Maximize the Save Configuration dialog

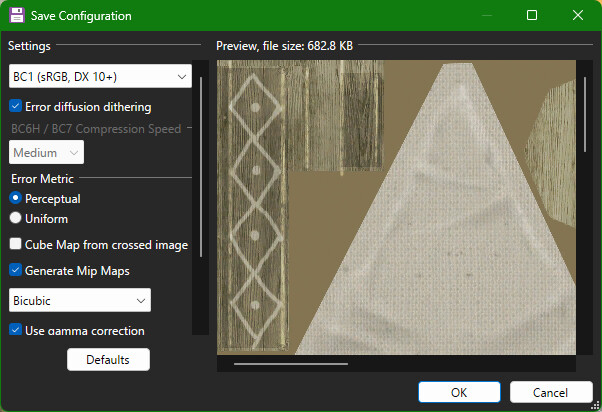(532, 16)
